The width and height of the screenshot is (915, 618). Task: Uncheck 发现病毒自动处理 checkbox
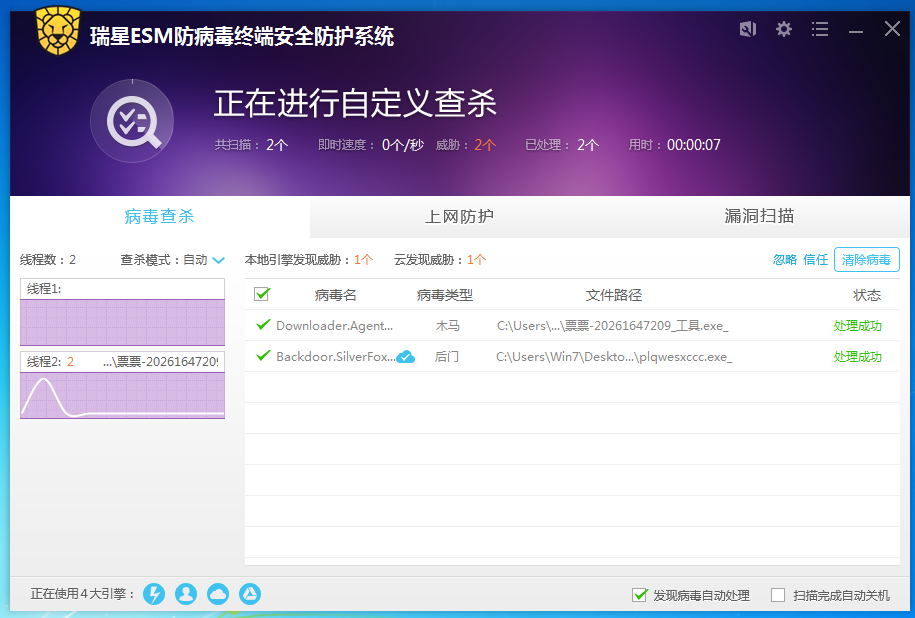tap(640, 595)
